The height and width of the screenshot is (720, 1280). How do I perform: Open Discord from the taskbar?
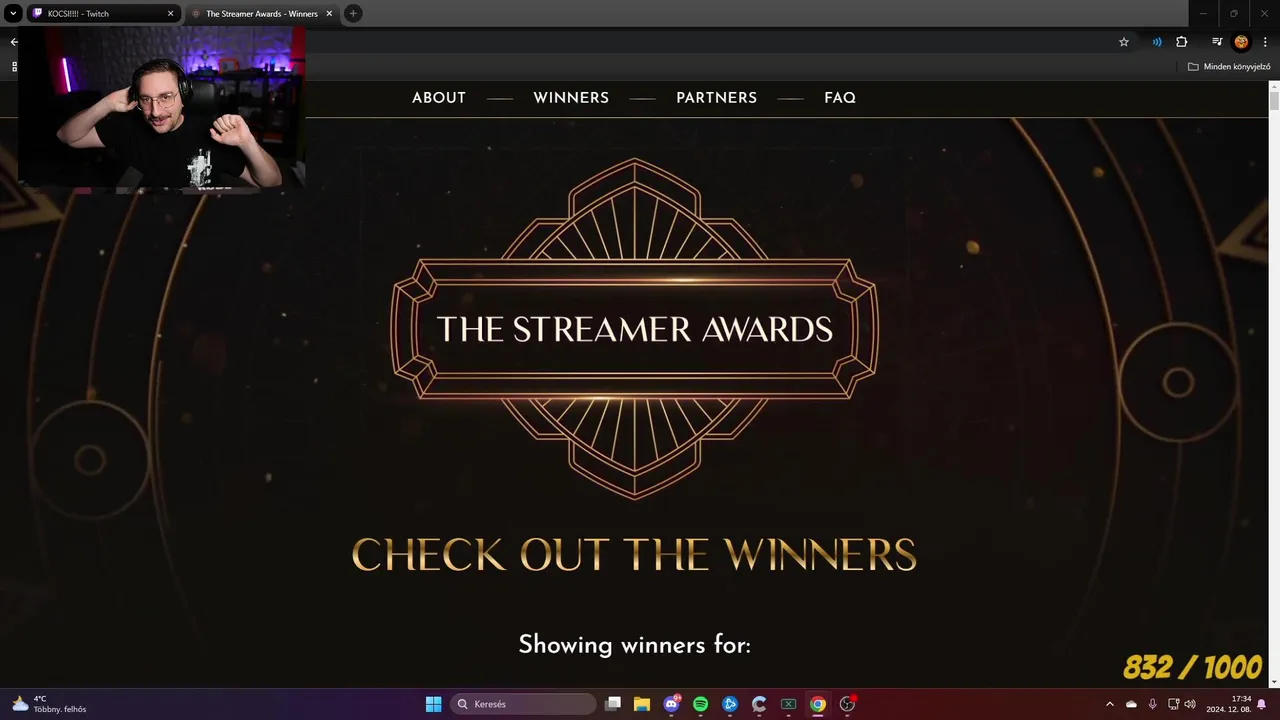[x=671, y=704]
